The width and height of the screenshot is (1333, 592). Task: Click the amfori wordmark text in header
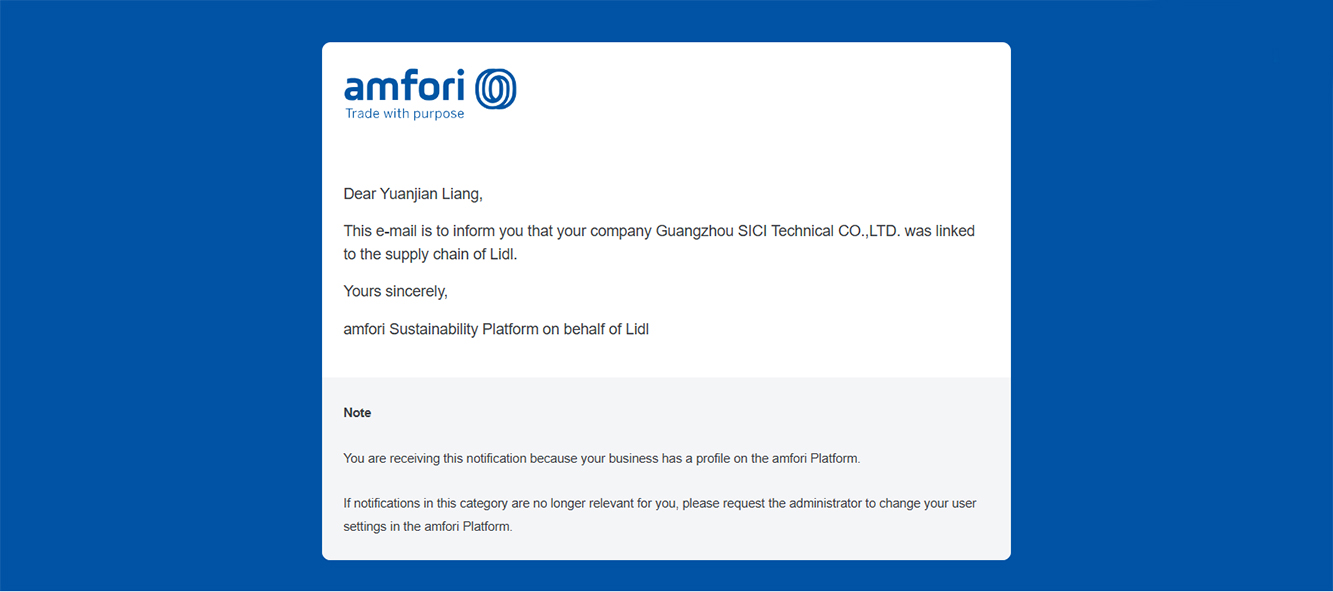[405, 86]
